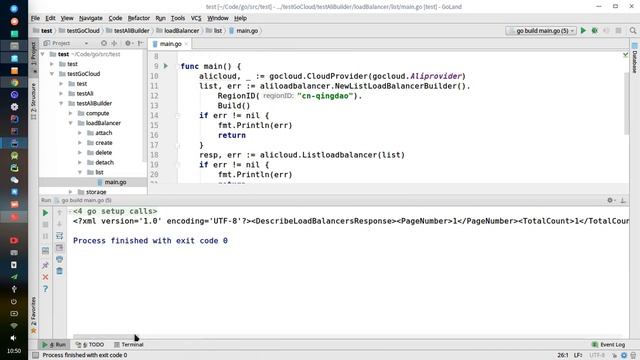Viewport: 640px width, 360px height.
Task: Hide the Project panel with the hide icon
Action: click(x=140, y=43)
